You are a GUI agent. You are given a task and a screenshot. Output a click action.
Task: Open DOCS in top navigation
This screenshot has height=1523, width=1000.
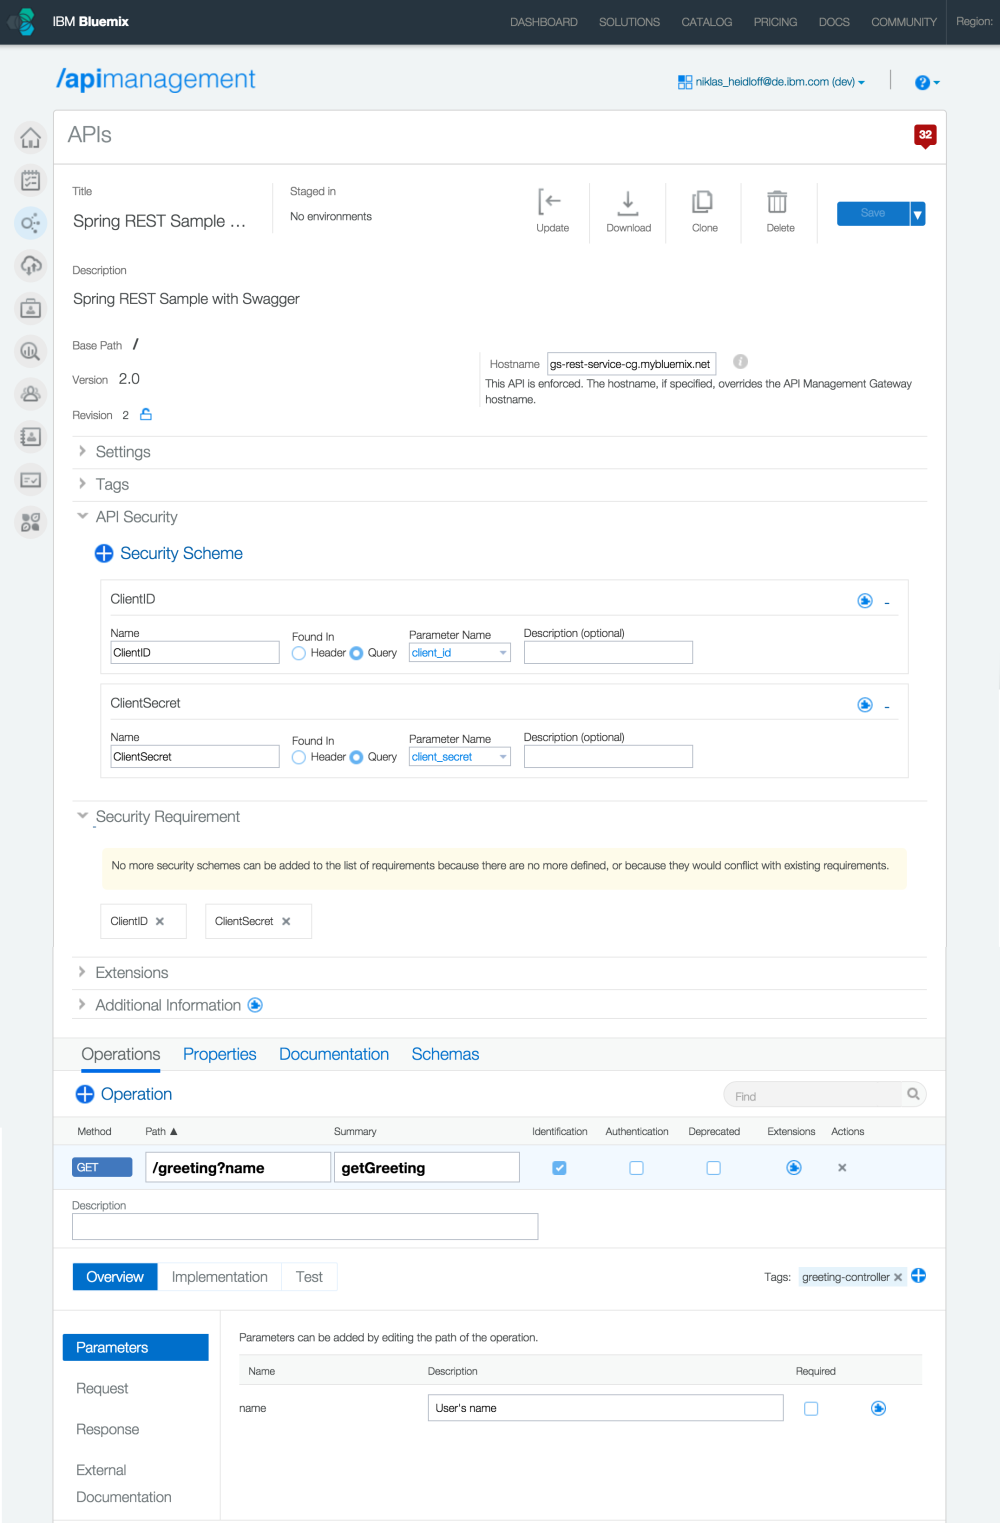834,22
